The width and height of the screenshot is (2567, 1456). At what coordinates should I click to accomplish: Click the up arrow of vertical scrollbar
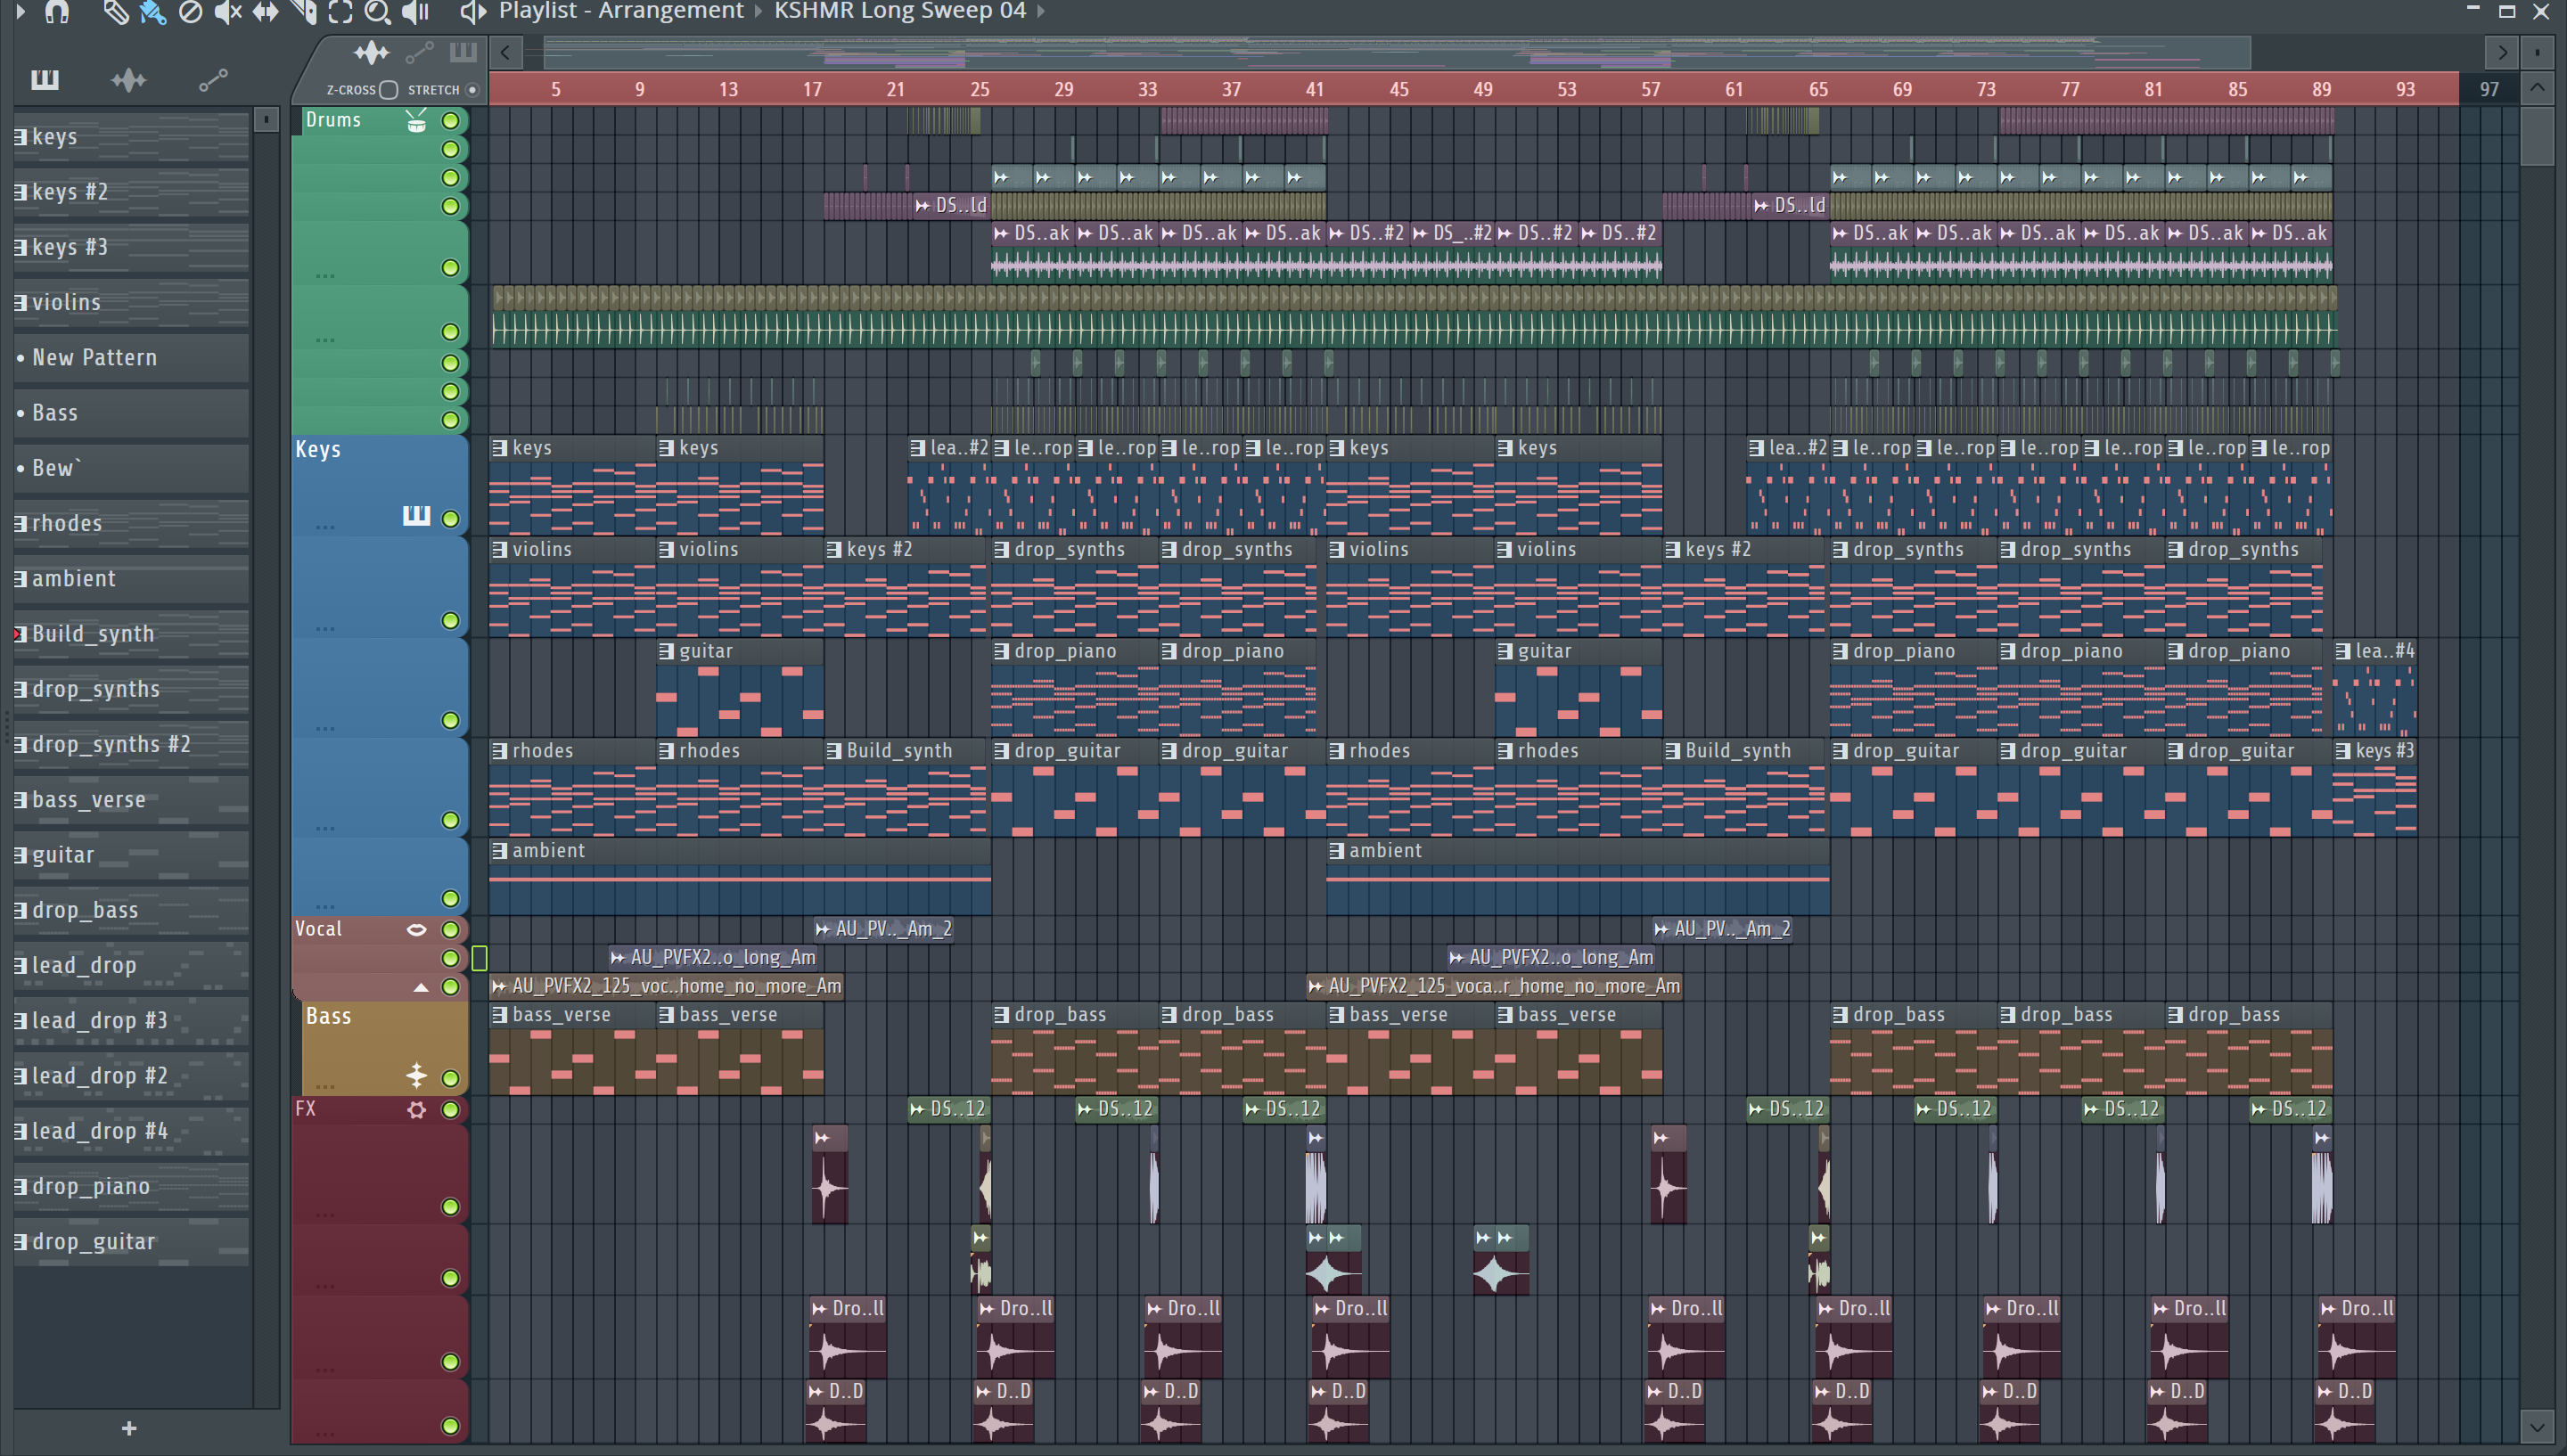click(2537, 88)
